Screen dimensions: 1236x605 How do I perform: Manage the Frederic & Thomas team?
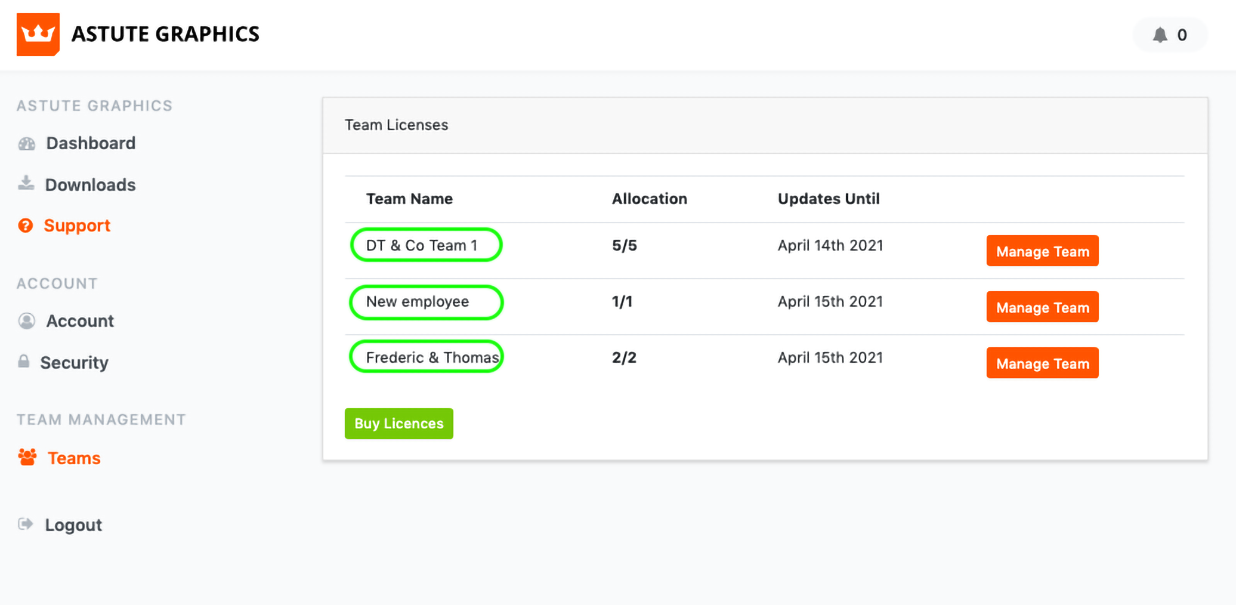point(1042,363)
